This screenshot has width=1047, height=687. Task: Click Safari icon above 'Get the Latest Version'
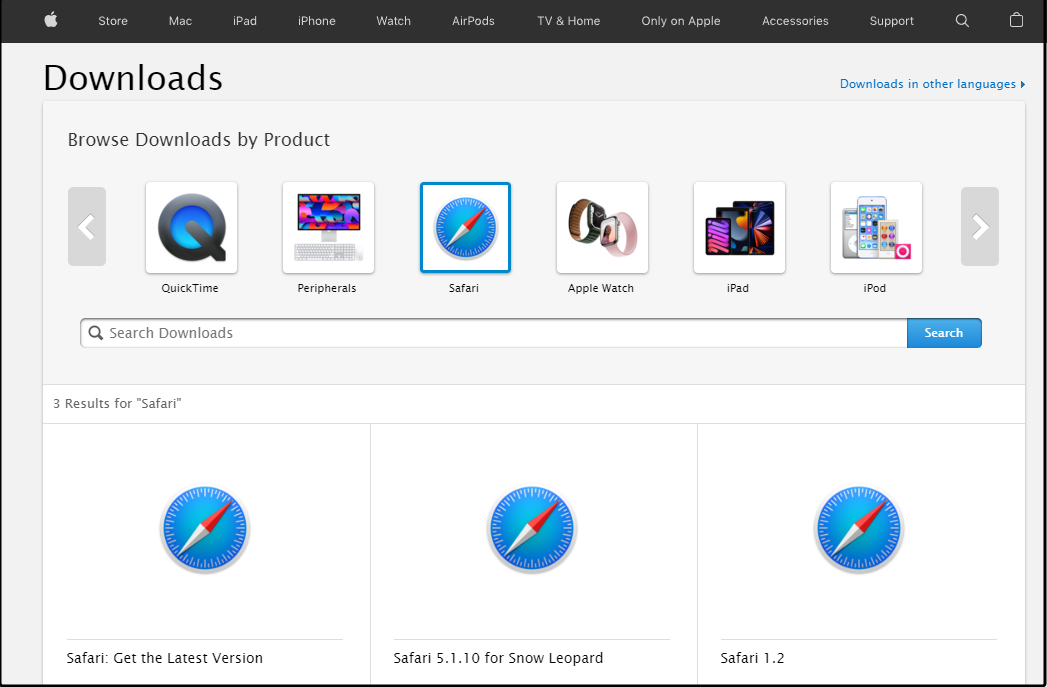205,528
